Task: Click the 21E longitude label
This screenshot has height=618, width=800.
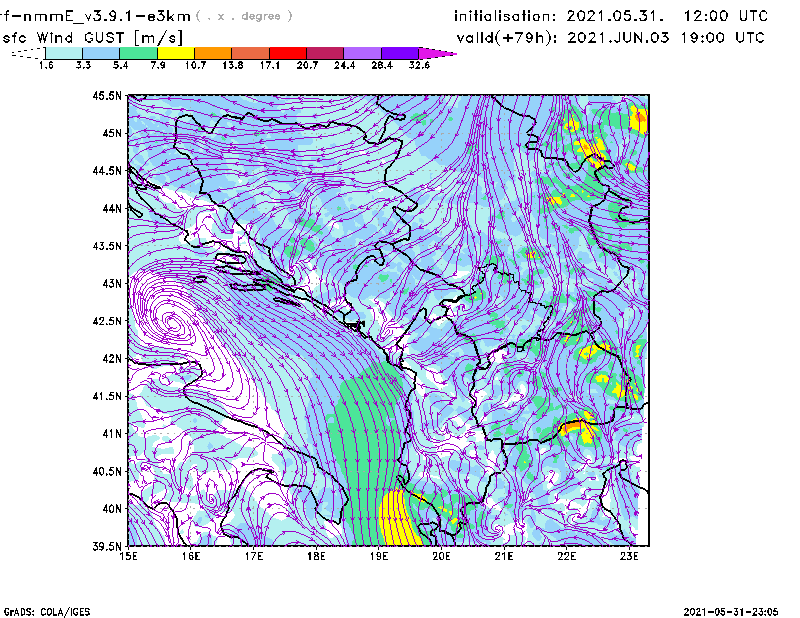Action: 504,556
